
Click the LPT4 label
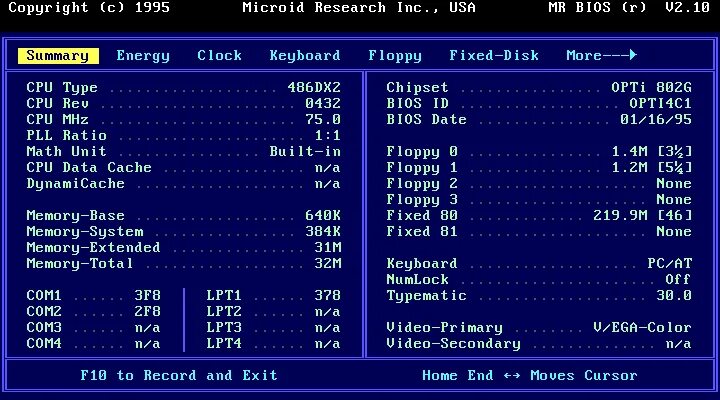click(x=224, y=344)
